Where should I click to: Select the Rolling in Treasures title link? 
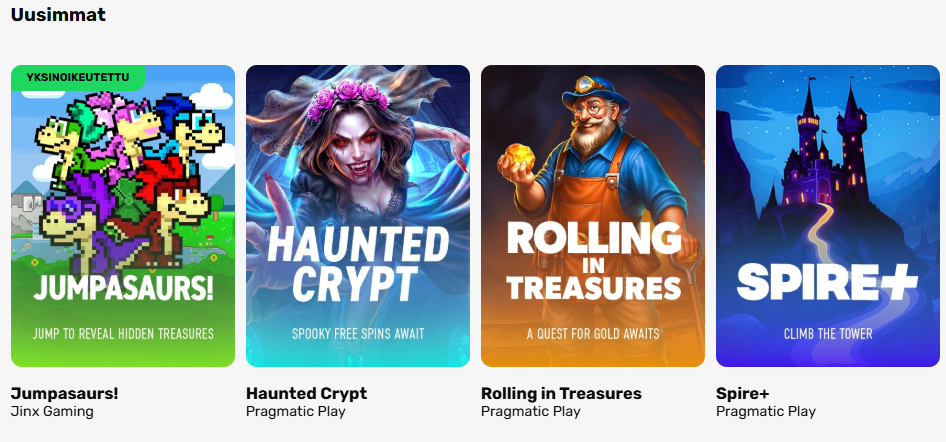561,394
